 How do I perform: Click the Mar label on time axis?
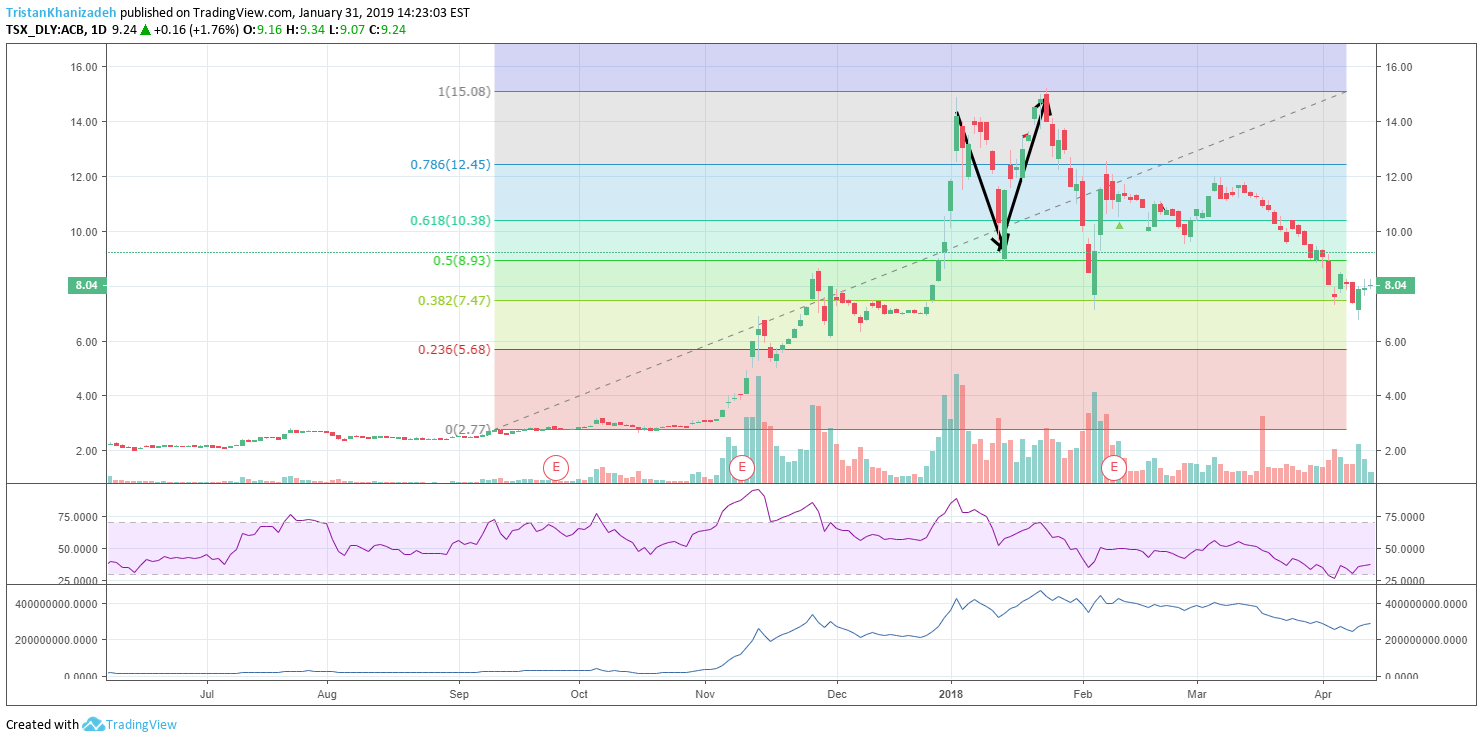click(x=1197, y=692)
